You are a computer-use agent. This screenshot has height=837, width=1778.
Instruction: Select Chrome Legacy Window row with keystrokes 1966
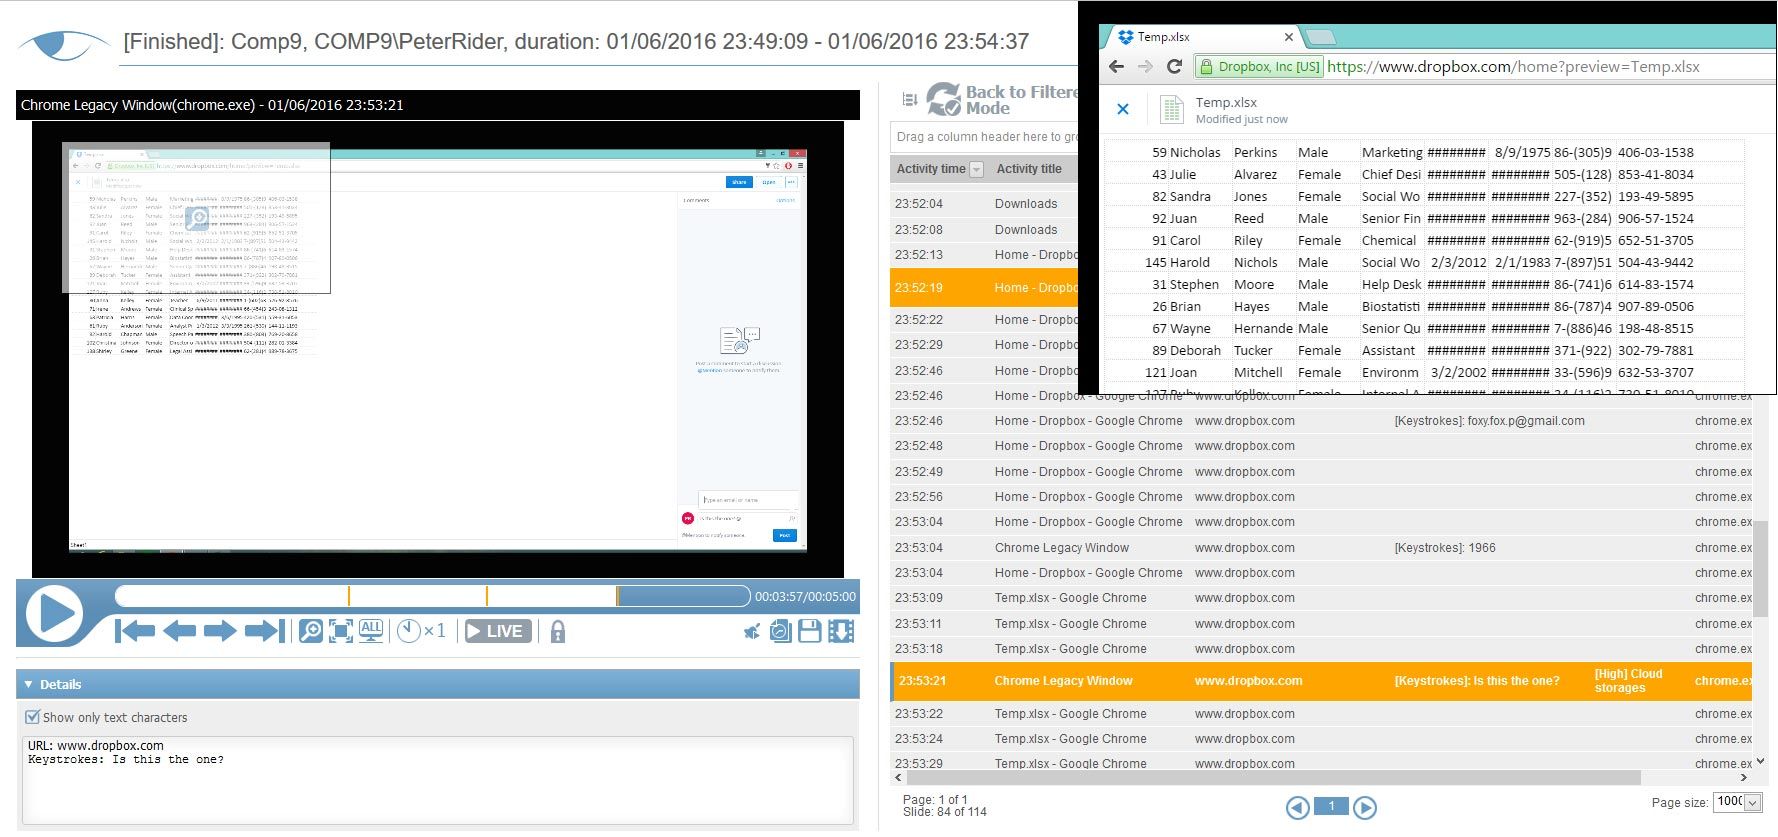point(1321,548)
